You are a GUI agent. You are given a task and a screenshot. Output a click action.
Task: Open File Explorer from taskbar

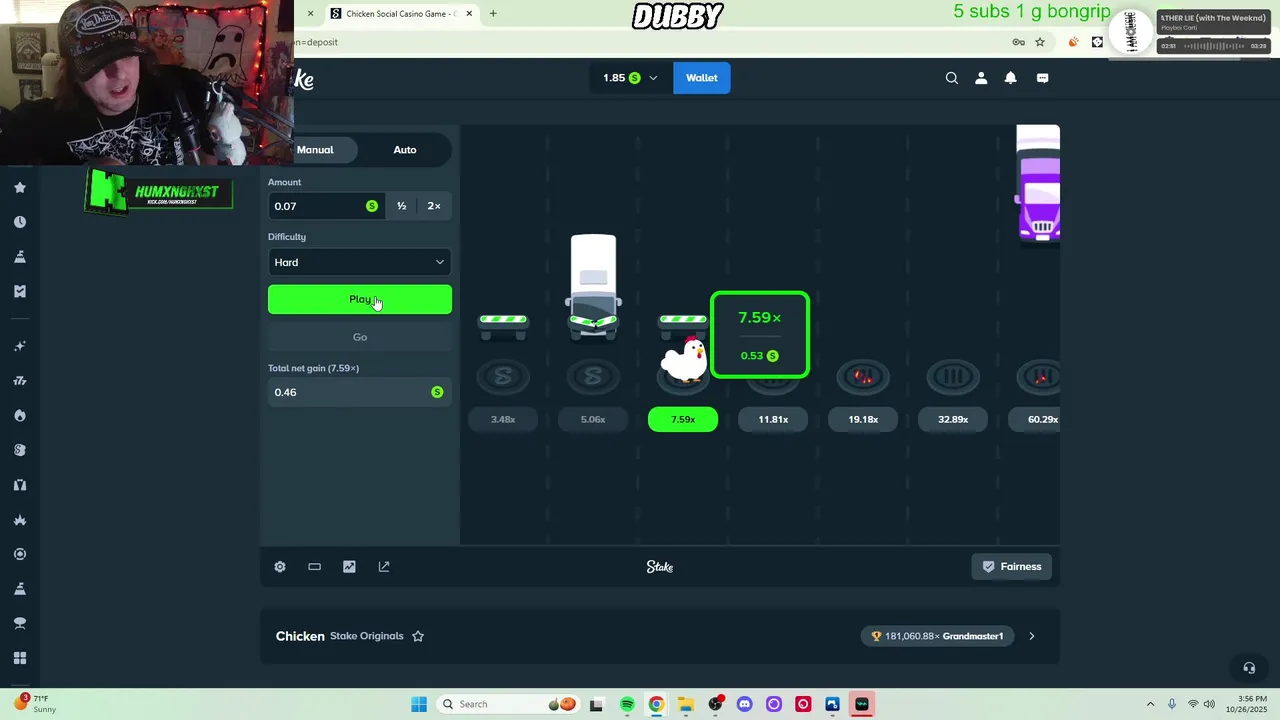(685, 704)
